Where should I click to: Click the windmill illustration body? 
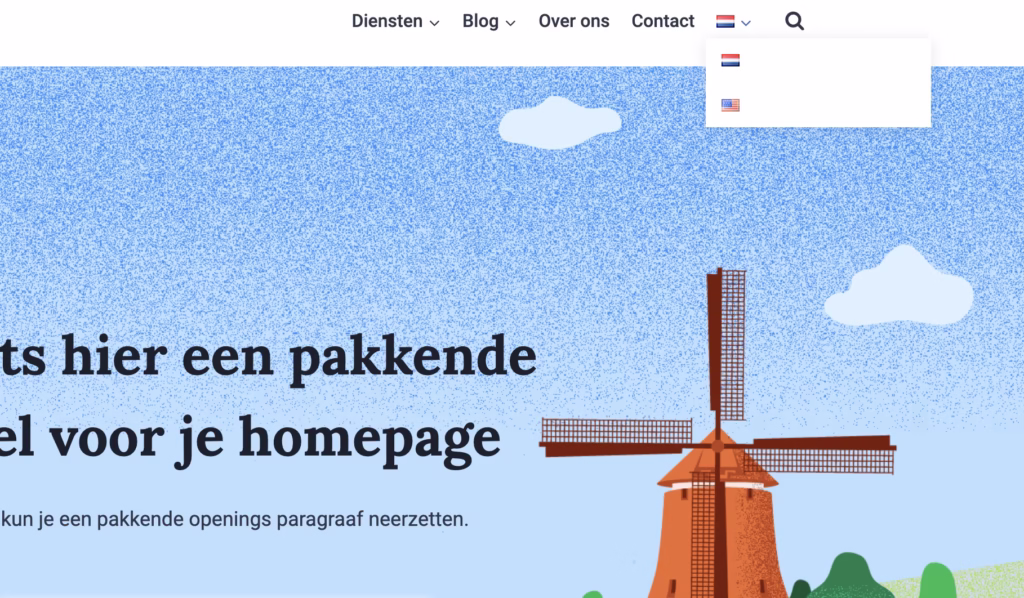[717, 530]
